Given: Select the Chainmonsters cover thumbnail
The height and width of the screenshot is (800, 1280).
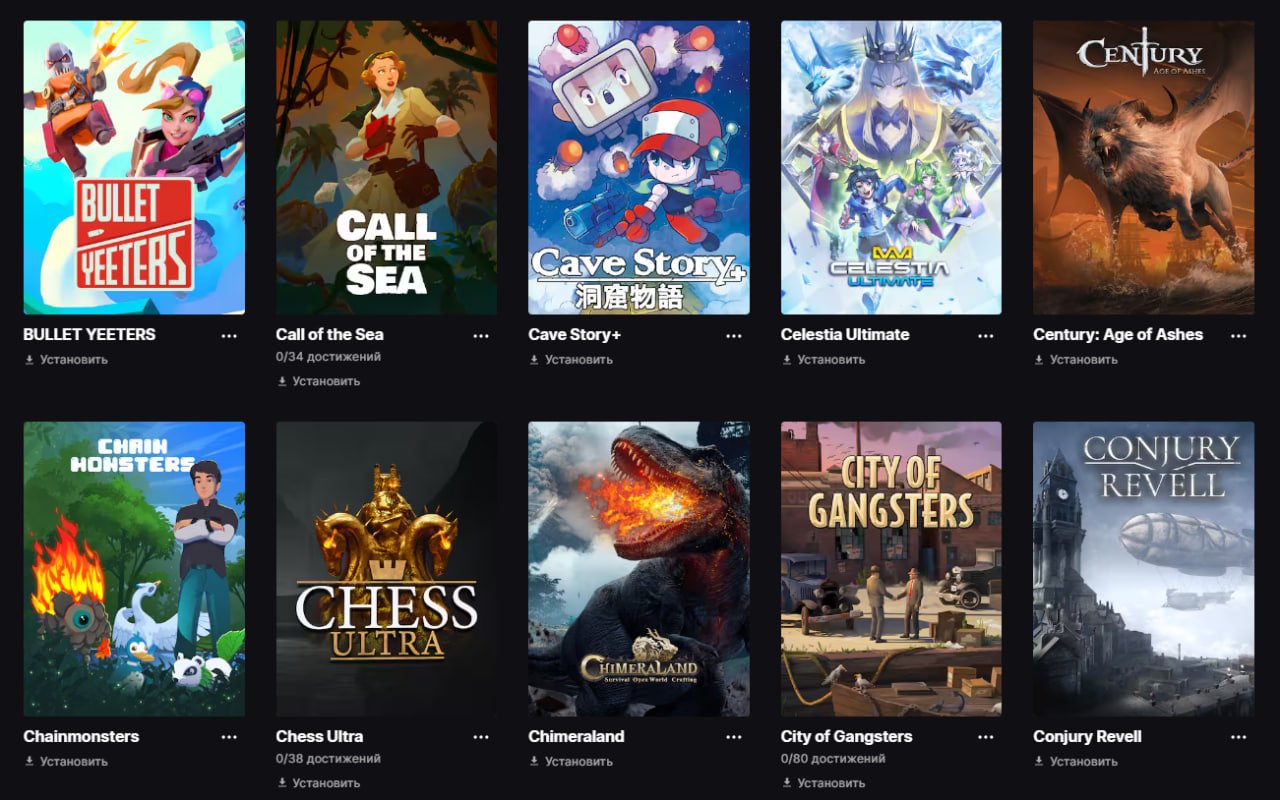Looking at the screenshot, I should 134,569.
